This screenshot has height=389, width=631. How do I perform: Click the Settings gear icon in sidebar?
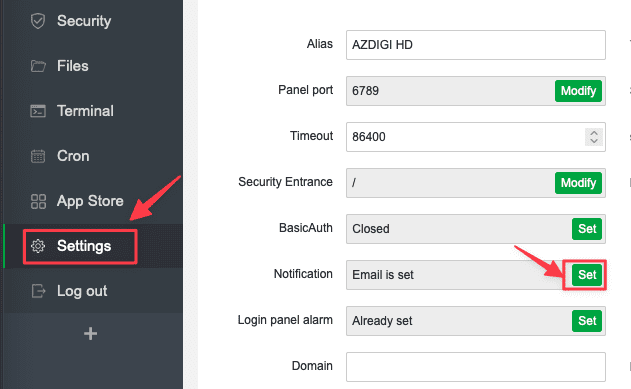point(38,246)
